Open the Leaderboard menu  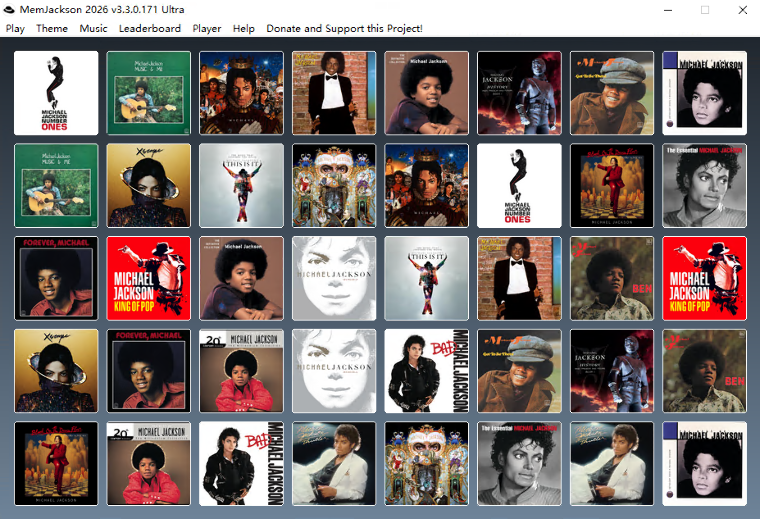click(x=150, y=29)
